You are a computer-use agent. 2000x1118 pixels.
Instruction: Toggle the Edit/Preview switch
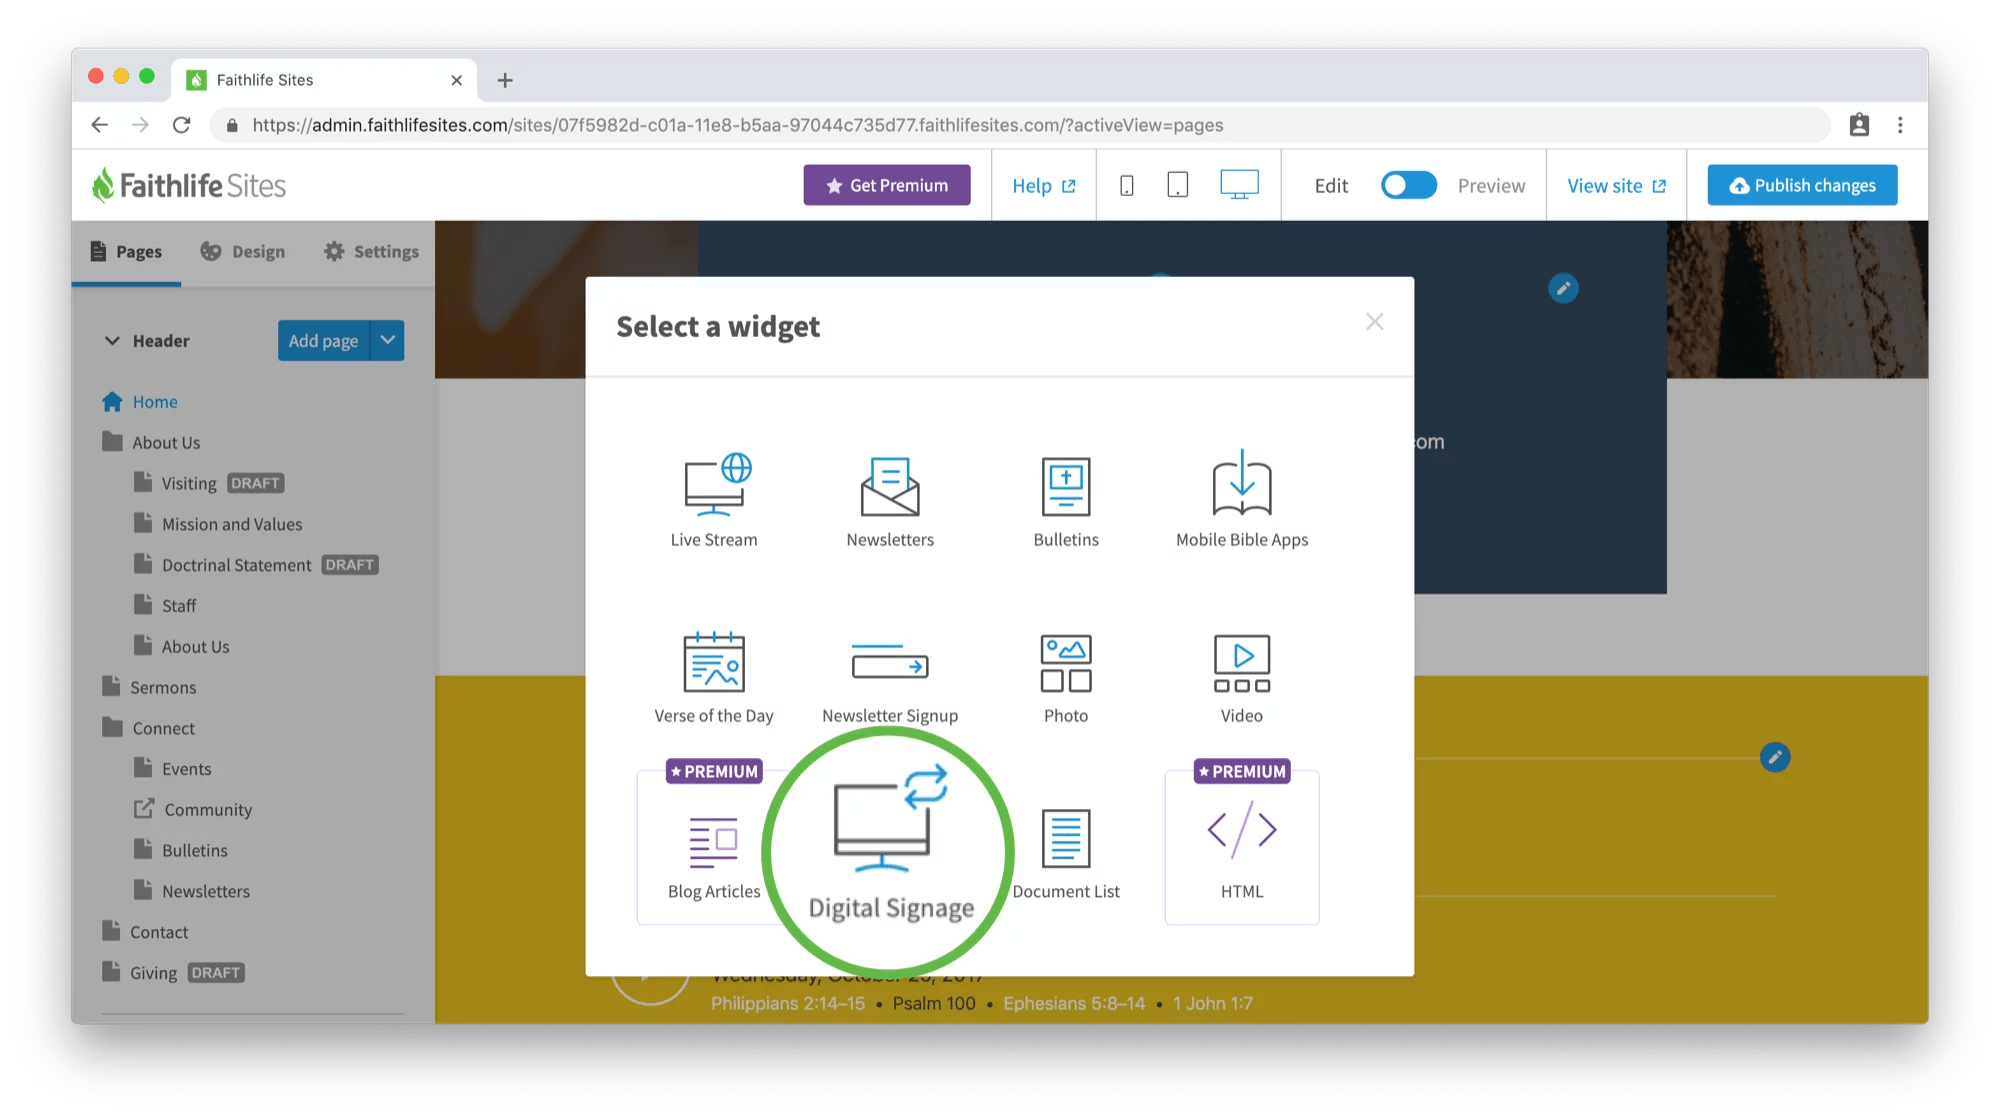(1408, 185)
